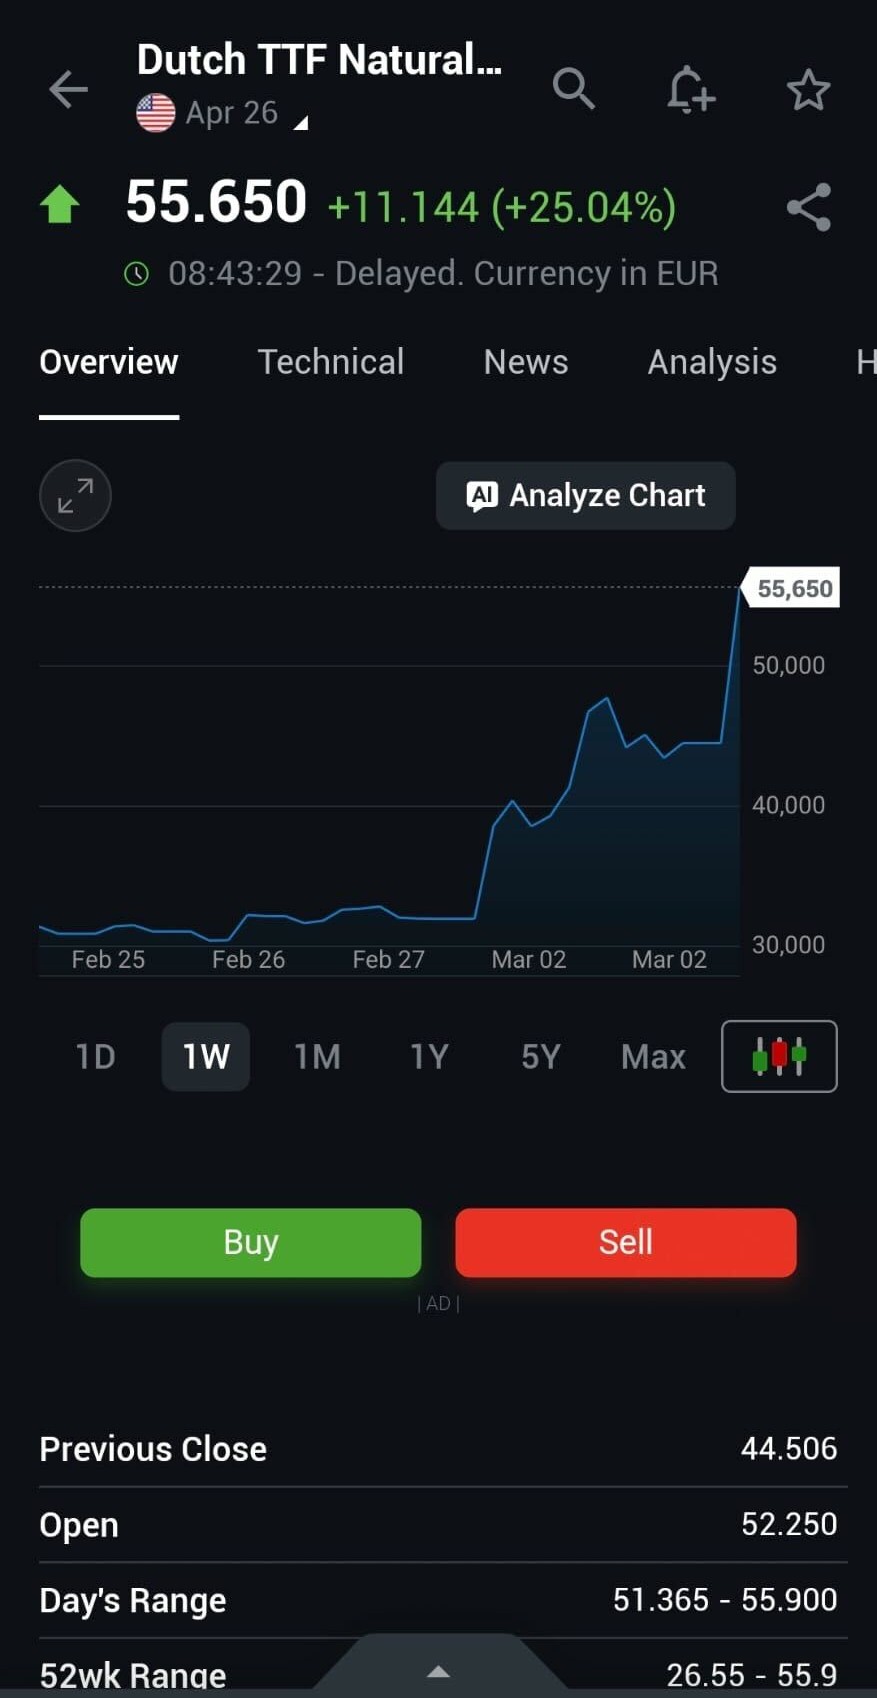Expand the chart to fullscreen
Screen dimensions: 877x1698
pyautogui.click(x=75, y=495)
